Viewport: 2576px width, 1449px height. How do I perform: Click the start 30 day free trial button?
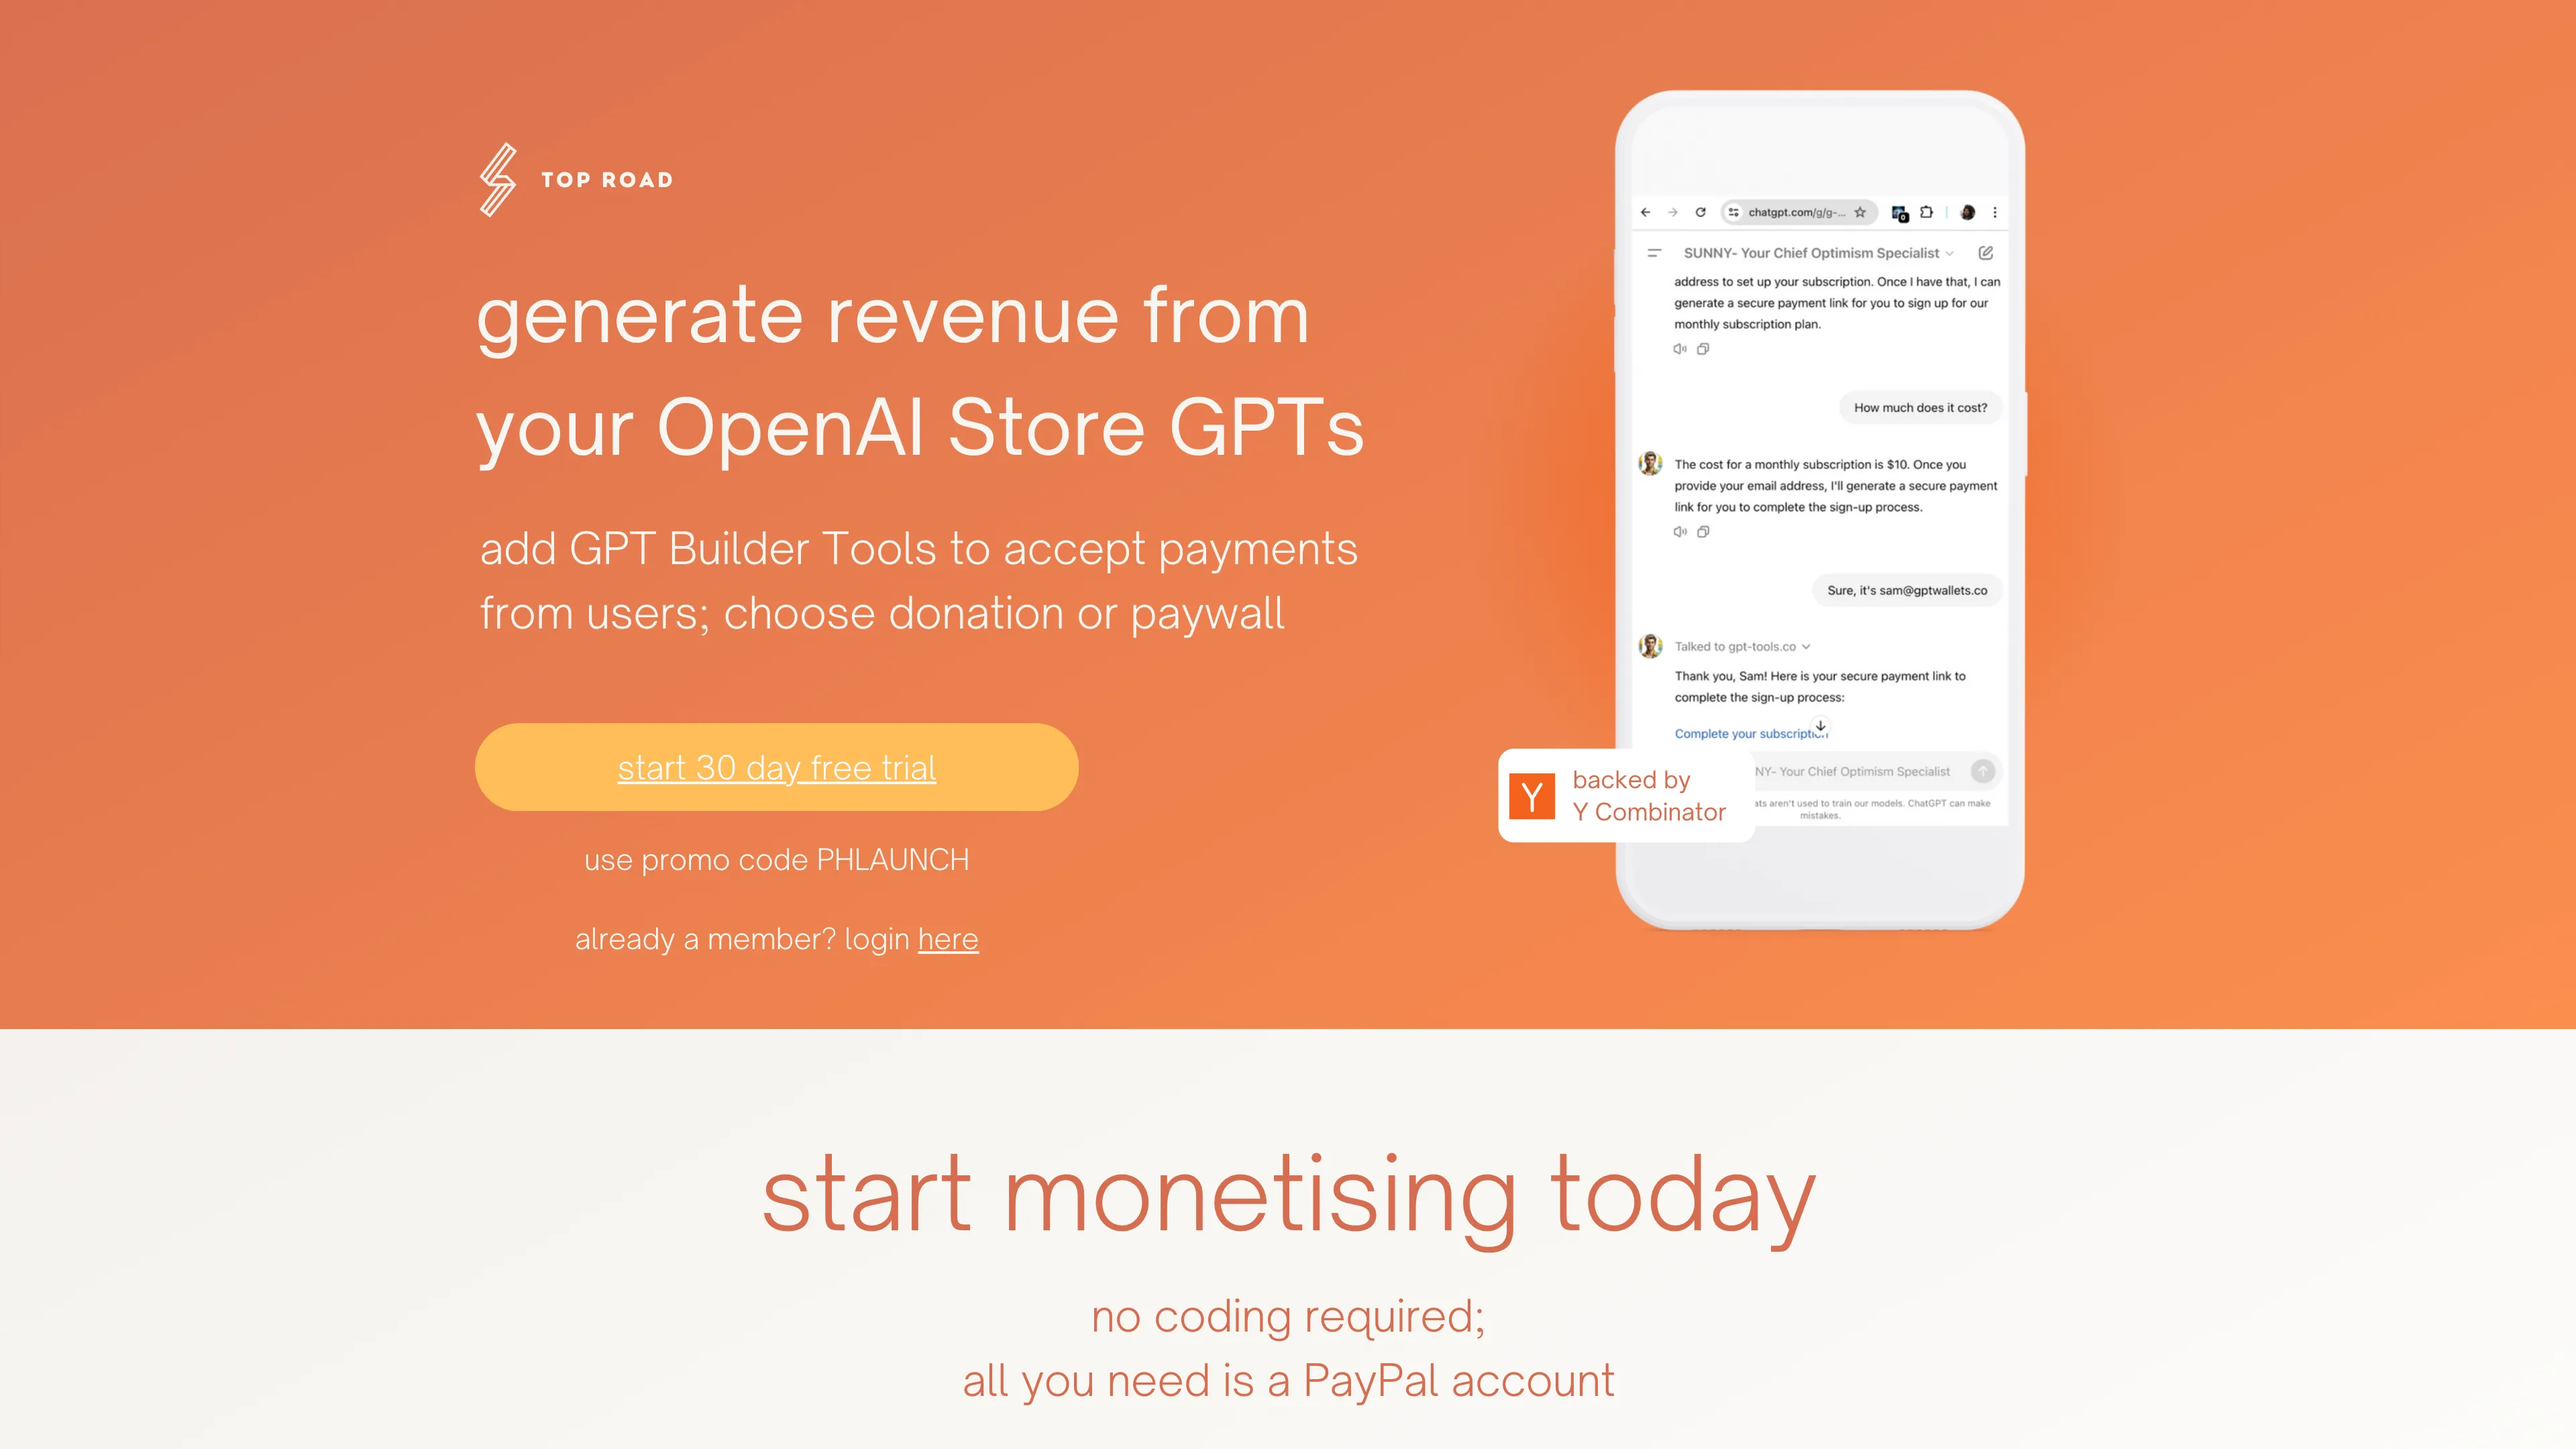777,766
